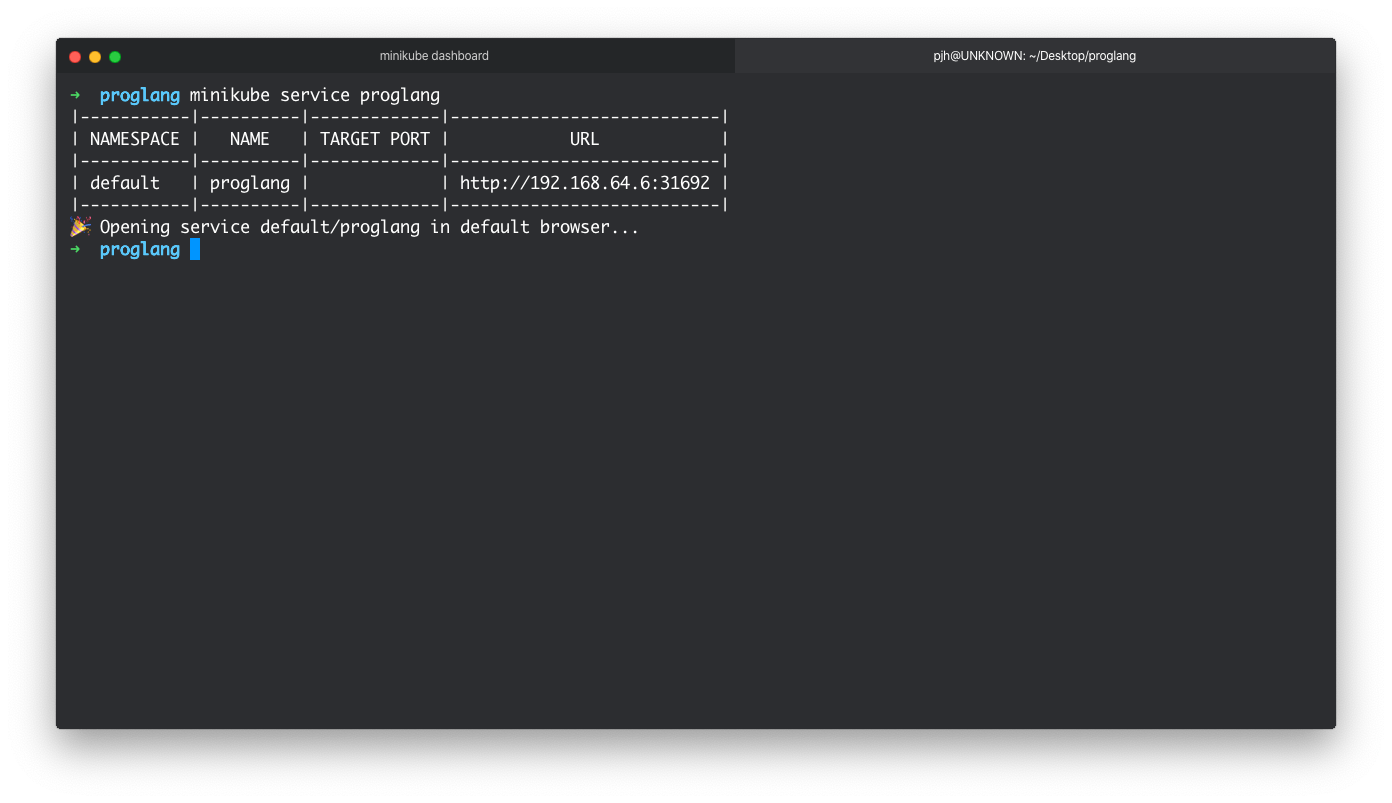Select the default namespace cell in the table

coord(125,182)
